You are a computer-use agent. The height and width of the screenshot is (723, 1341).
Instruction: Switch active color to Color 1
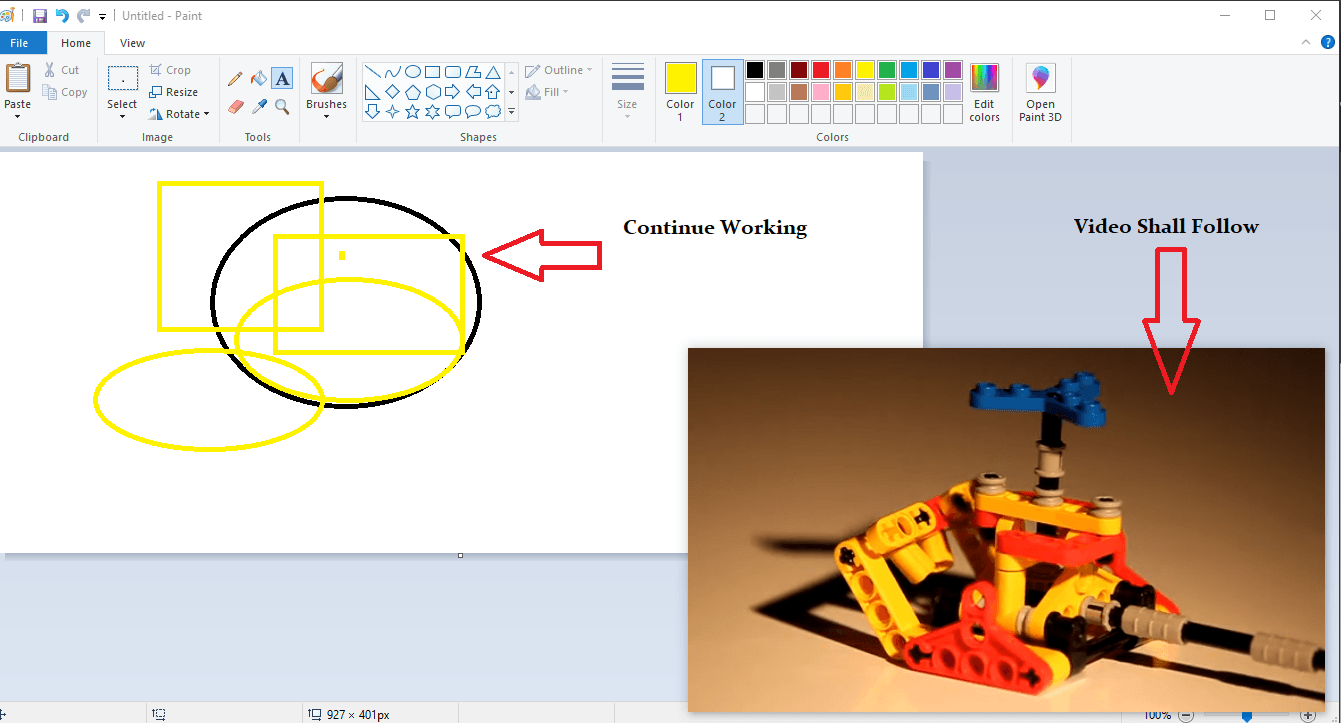pyautogui.click(x=680, y=92)
